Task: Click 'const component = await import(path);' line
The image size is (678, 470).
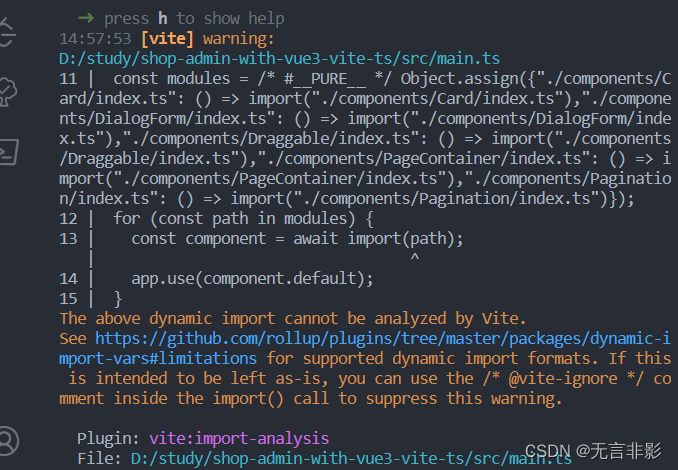Action: 297,239
